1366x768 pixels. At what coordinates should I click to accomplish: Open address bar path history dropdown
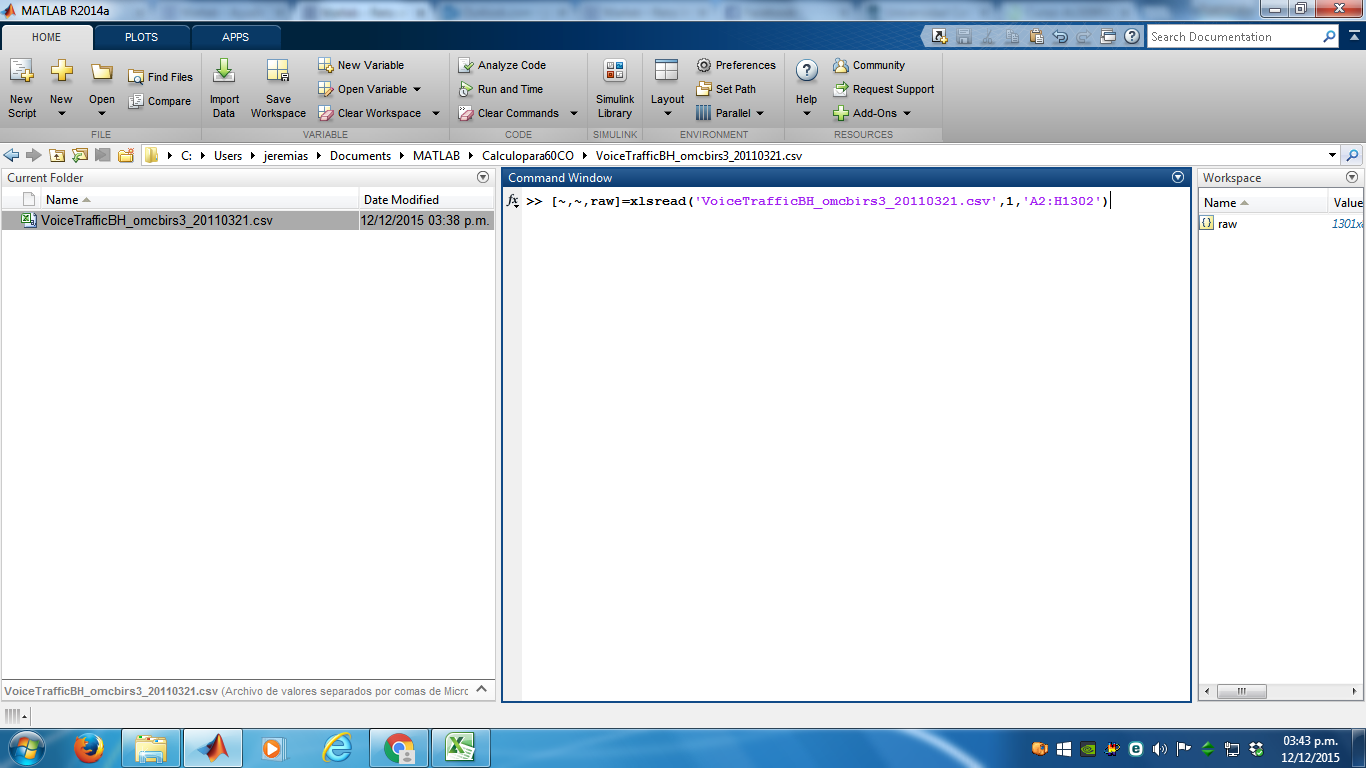point(1332,156)
